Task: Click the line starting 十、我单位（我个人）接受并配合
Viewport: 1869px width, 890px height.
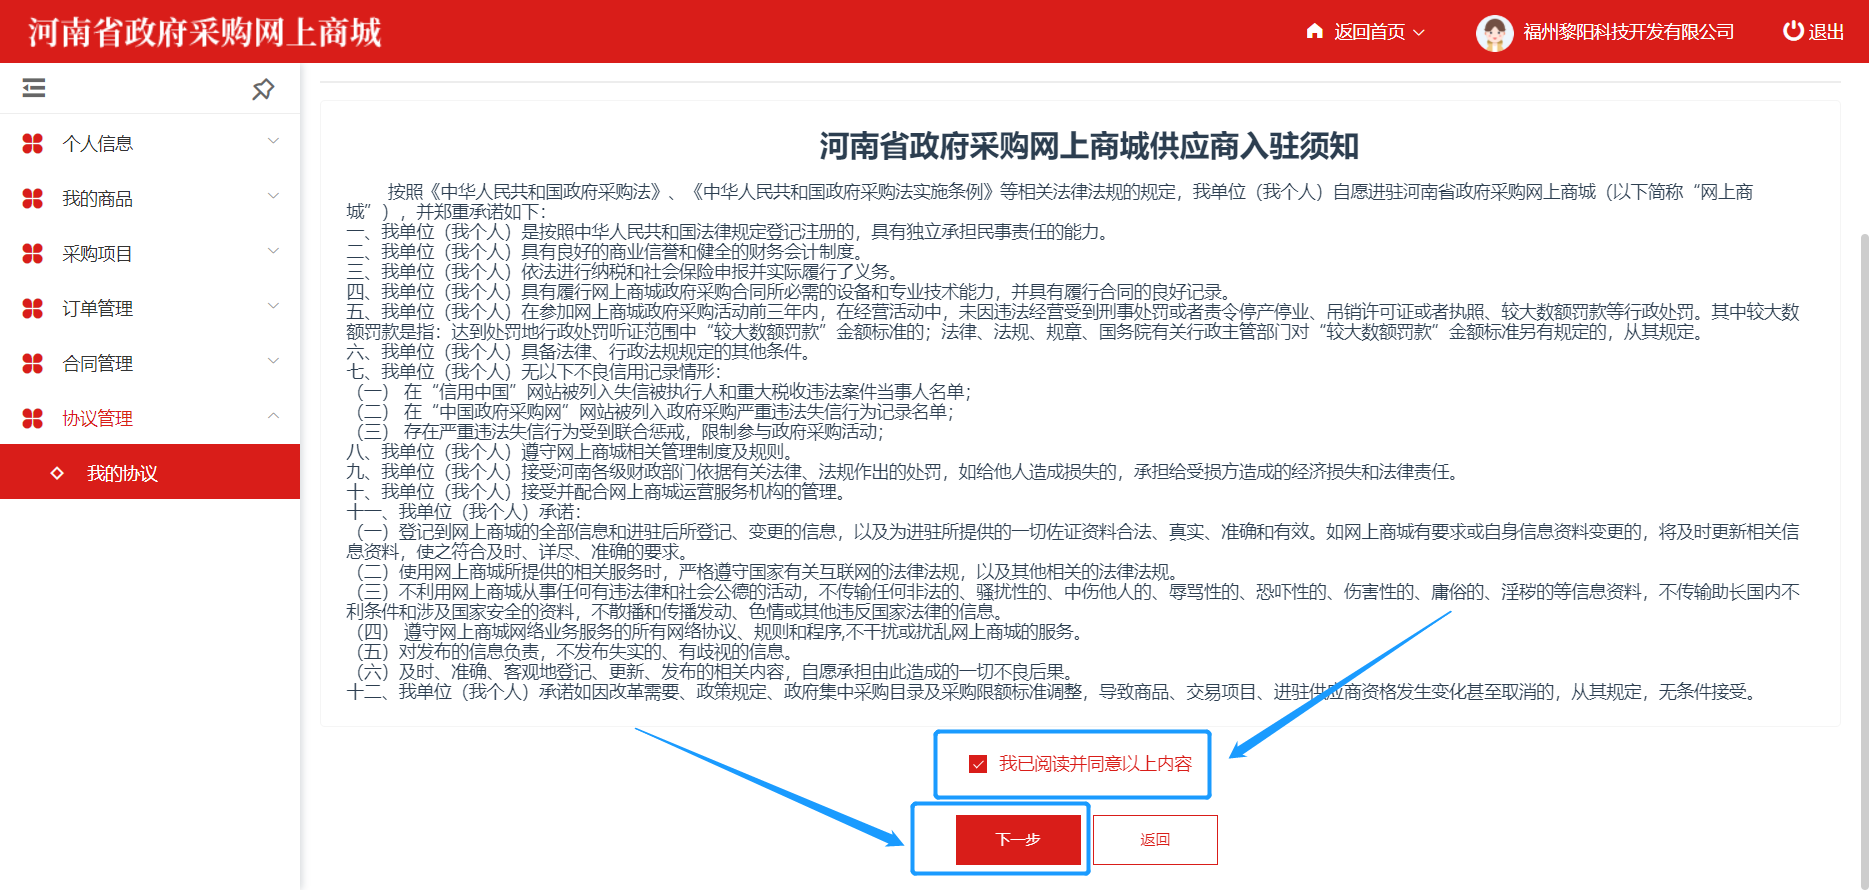Action: point(598,492)
